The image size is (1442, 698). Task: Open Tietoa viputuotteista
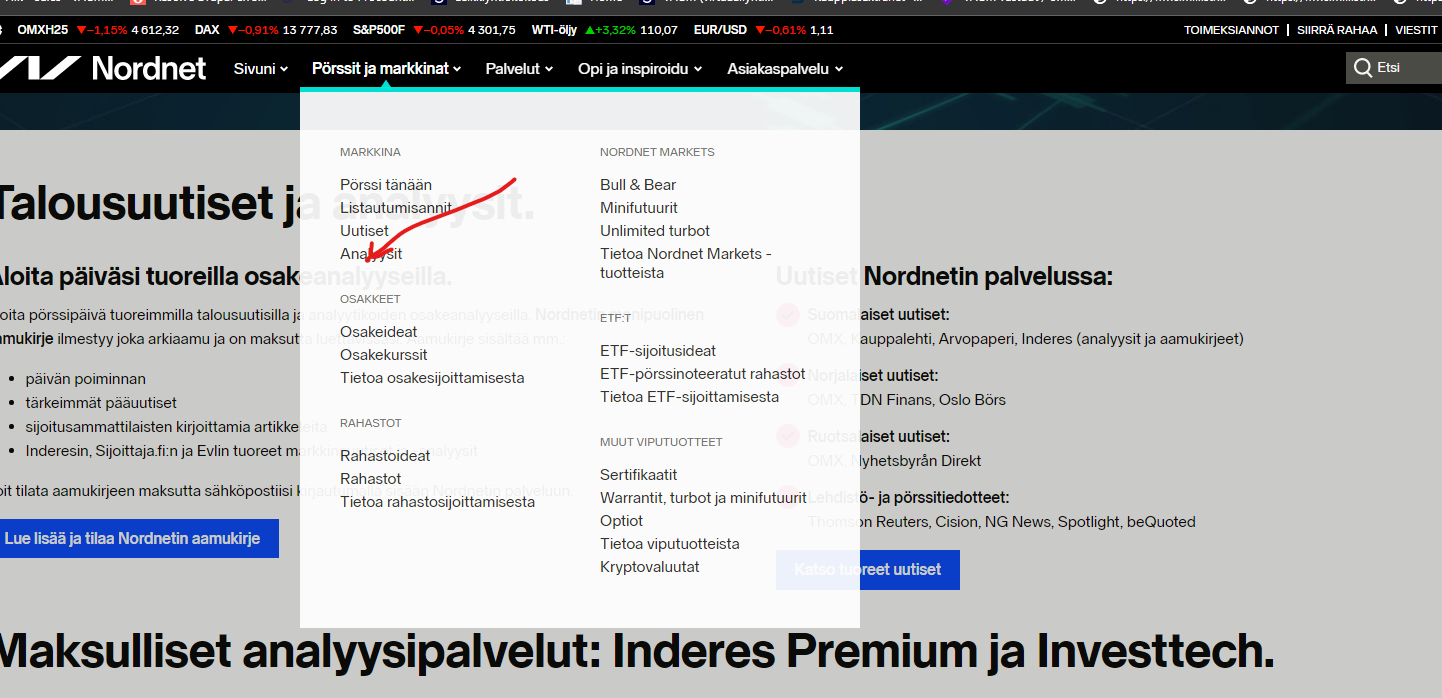[x=670, y=544]
